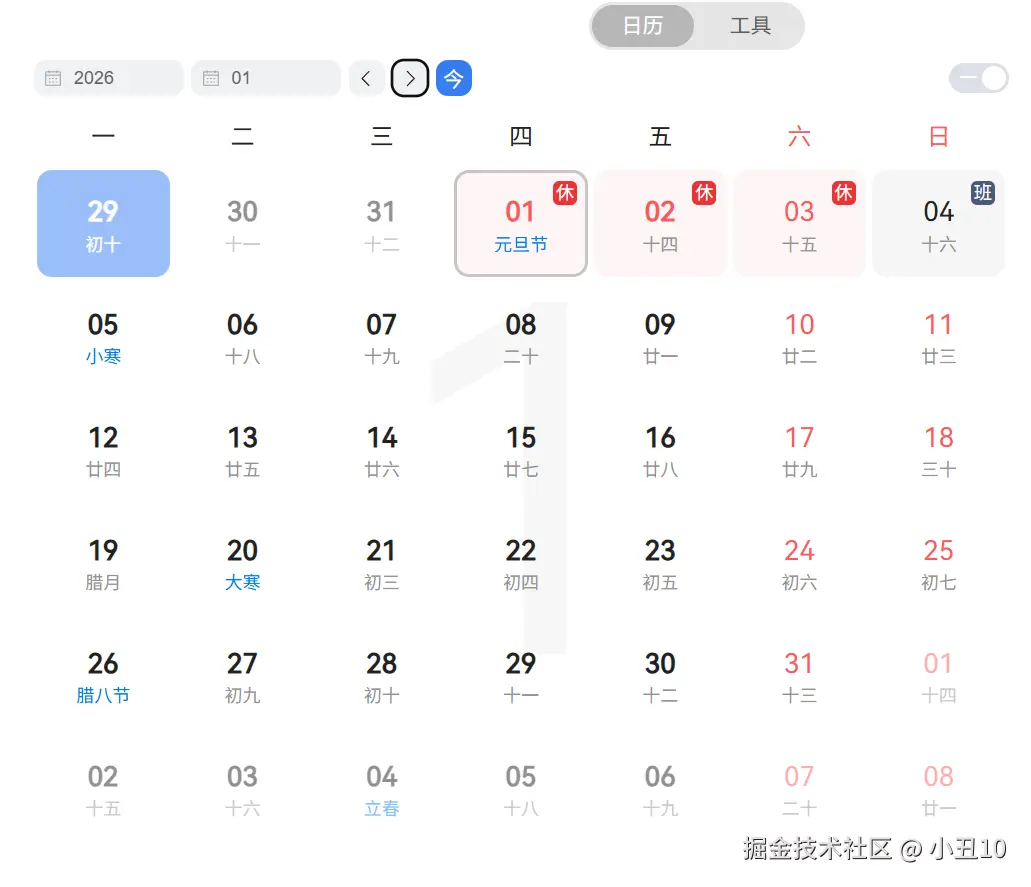Click the 今 today button
The image size is (1031, 887).
pos(454,78)
